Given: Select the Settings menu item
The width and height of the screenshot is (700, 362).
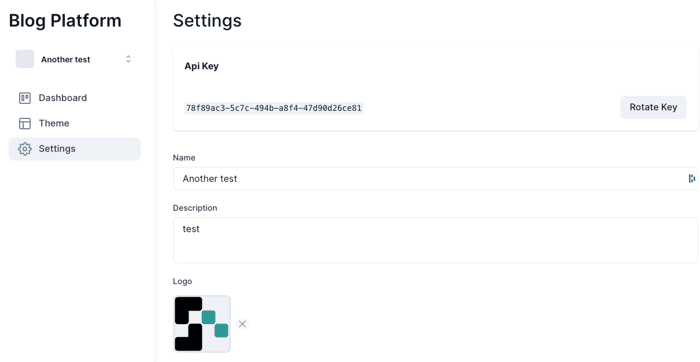Looking at the screenshot, I should click(75, 149).
